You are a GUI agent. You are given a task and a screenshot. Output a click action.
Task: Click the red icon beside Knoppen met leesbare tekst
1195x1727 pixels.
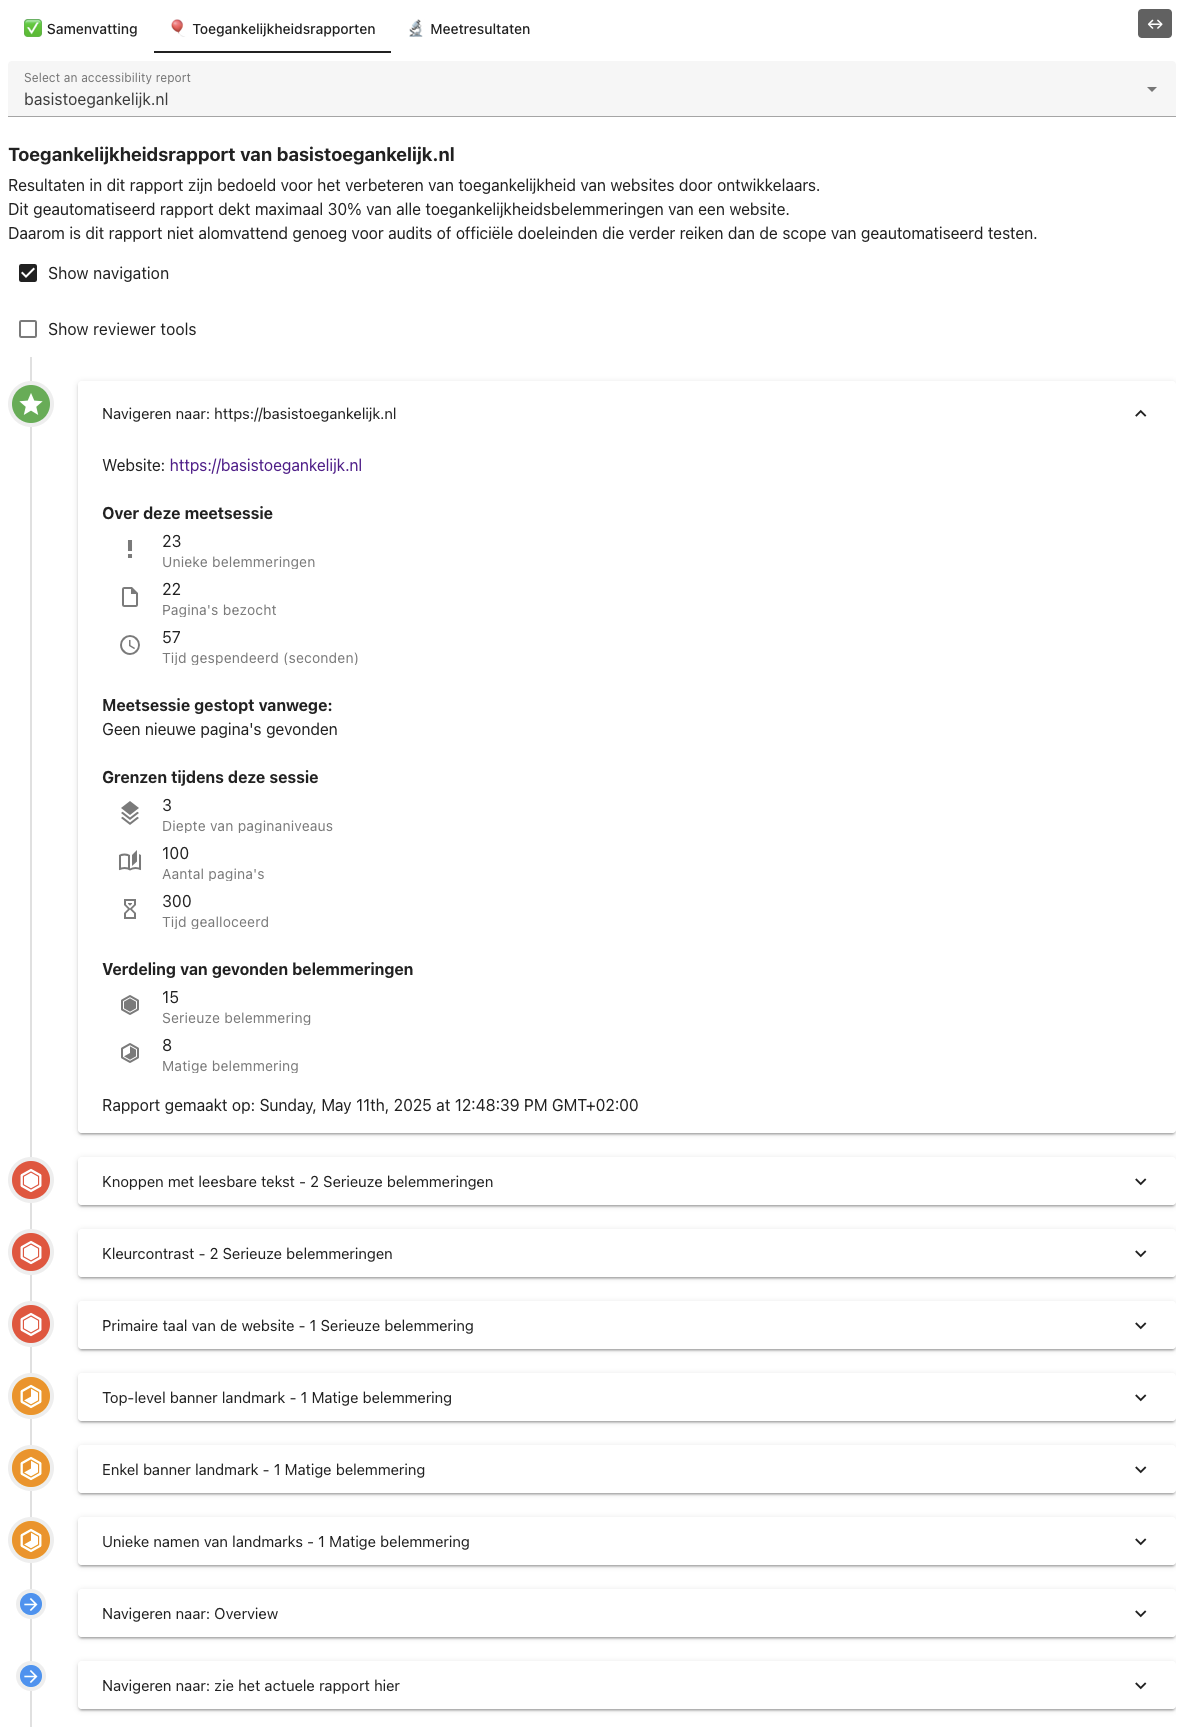pyautogui.click(x=31, y=1180)
